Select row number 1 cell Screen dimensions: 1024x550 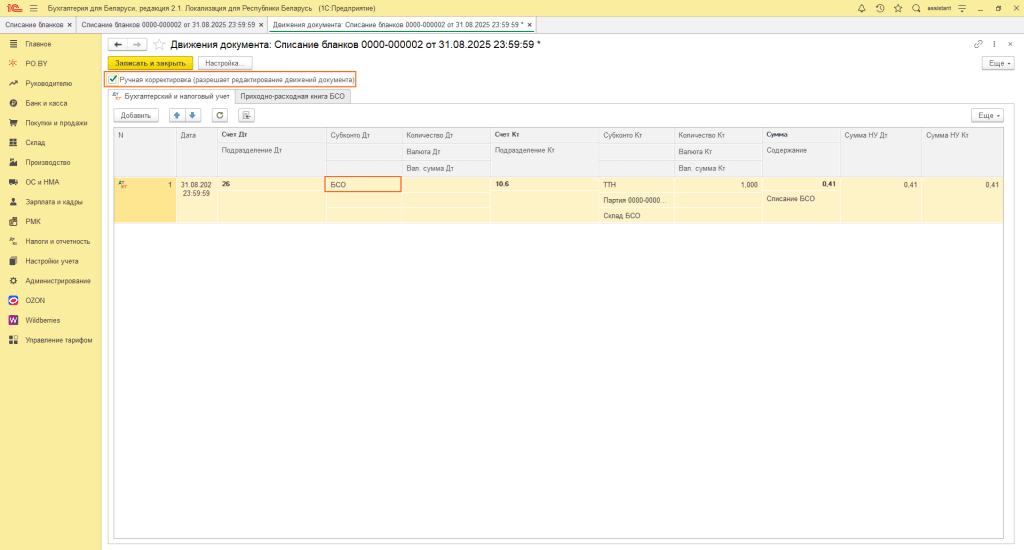coord(145,200)
